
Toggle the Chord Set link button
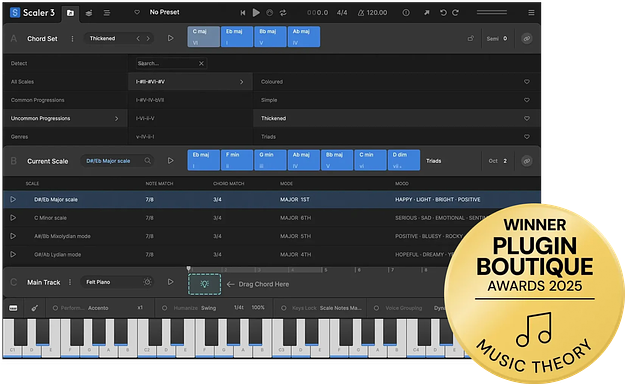pyautogui.click(x=527, y=39)
